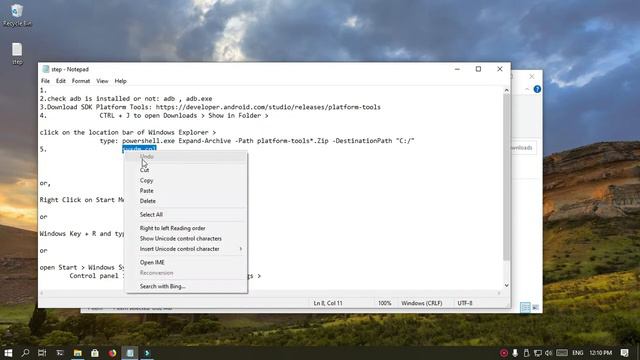Image resolution: width=640 pixels, height=360 pixels.
Task: Click the ENG language indicator
Action: coord(578,353)
